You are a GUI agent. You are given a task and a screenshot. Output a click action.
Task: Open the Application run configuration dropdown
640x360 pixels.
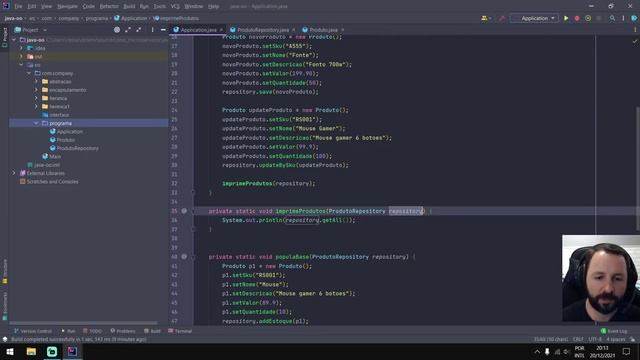(535, 18)
